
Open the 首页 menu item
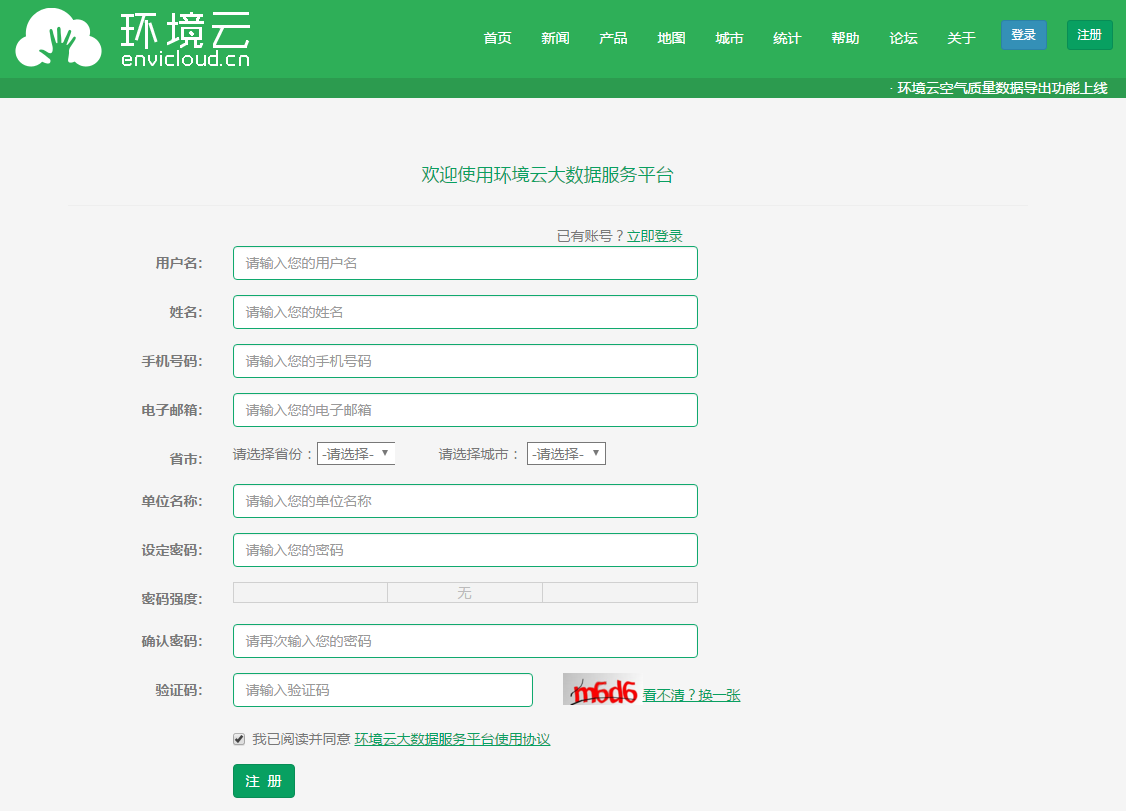497,38
